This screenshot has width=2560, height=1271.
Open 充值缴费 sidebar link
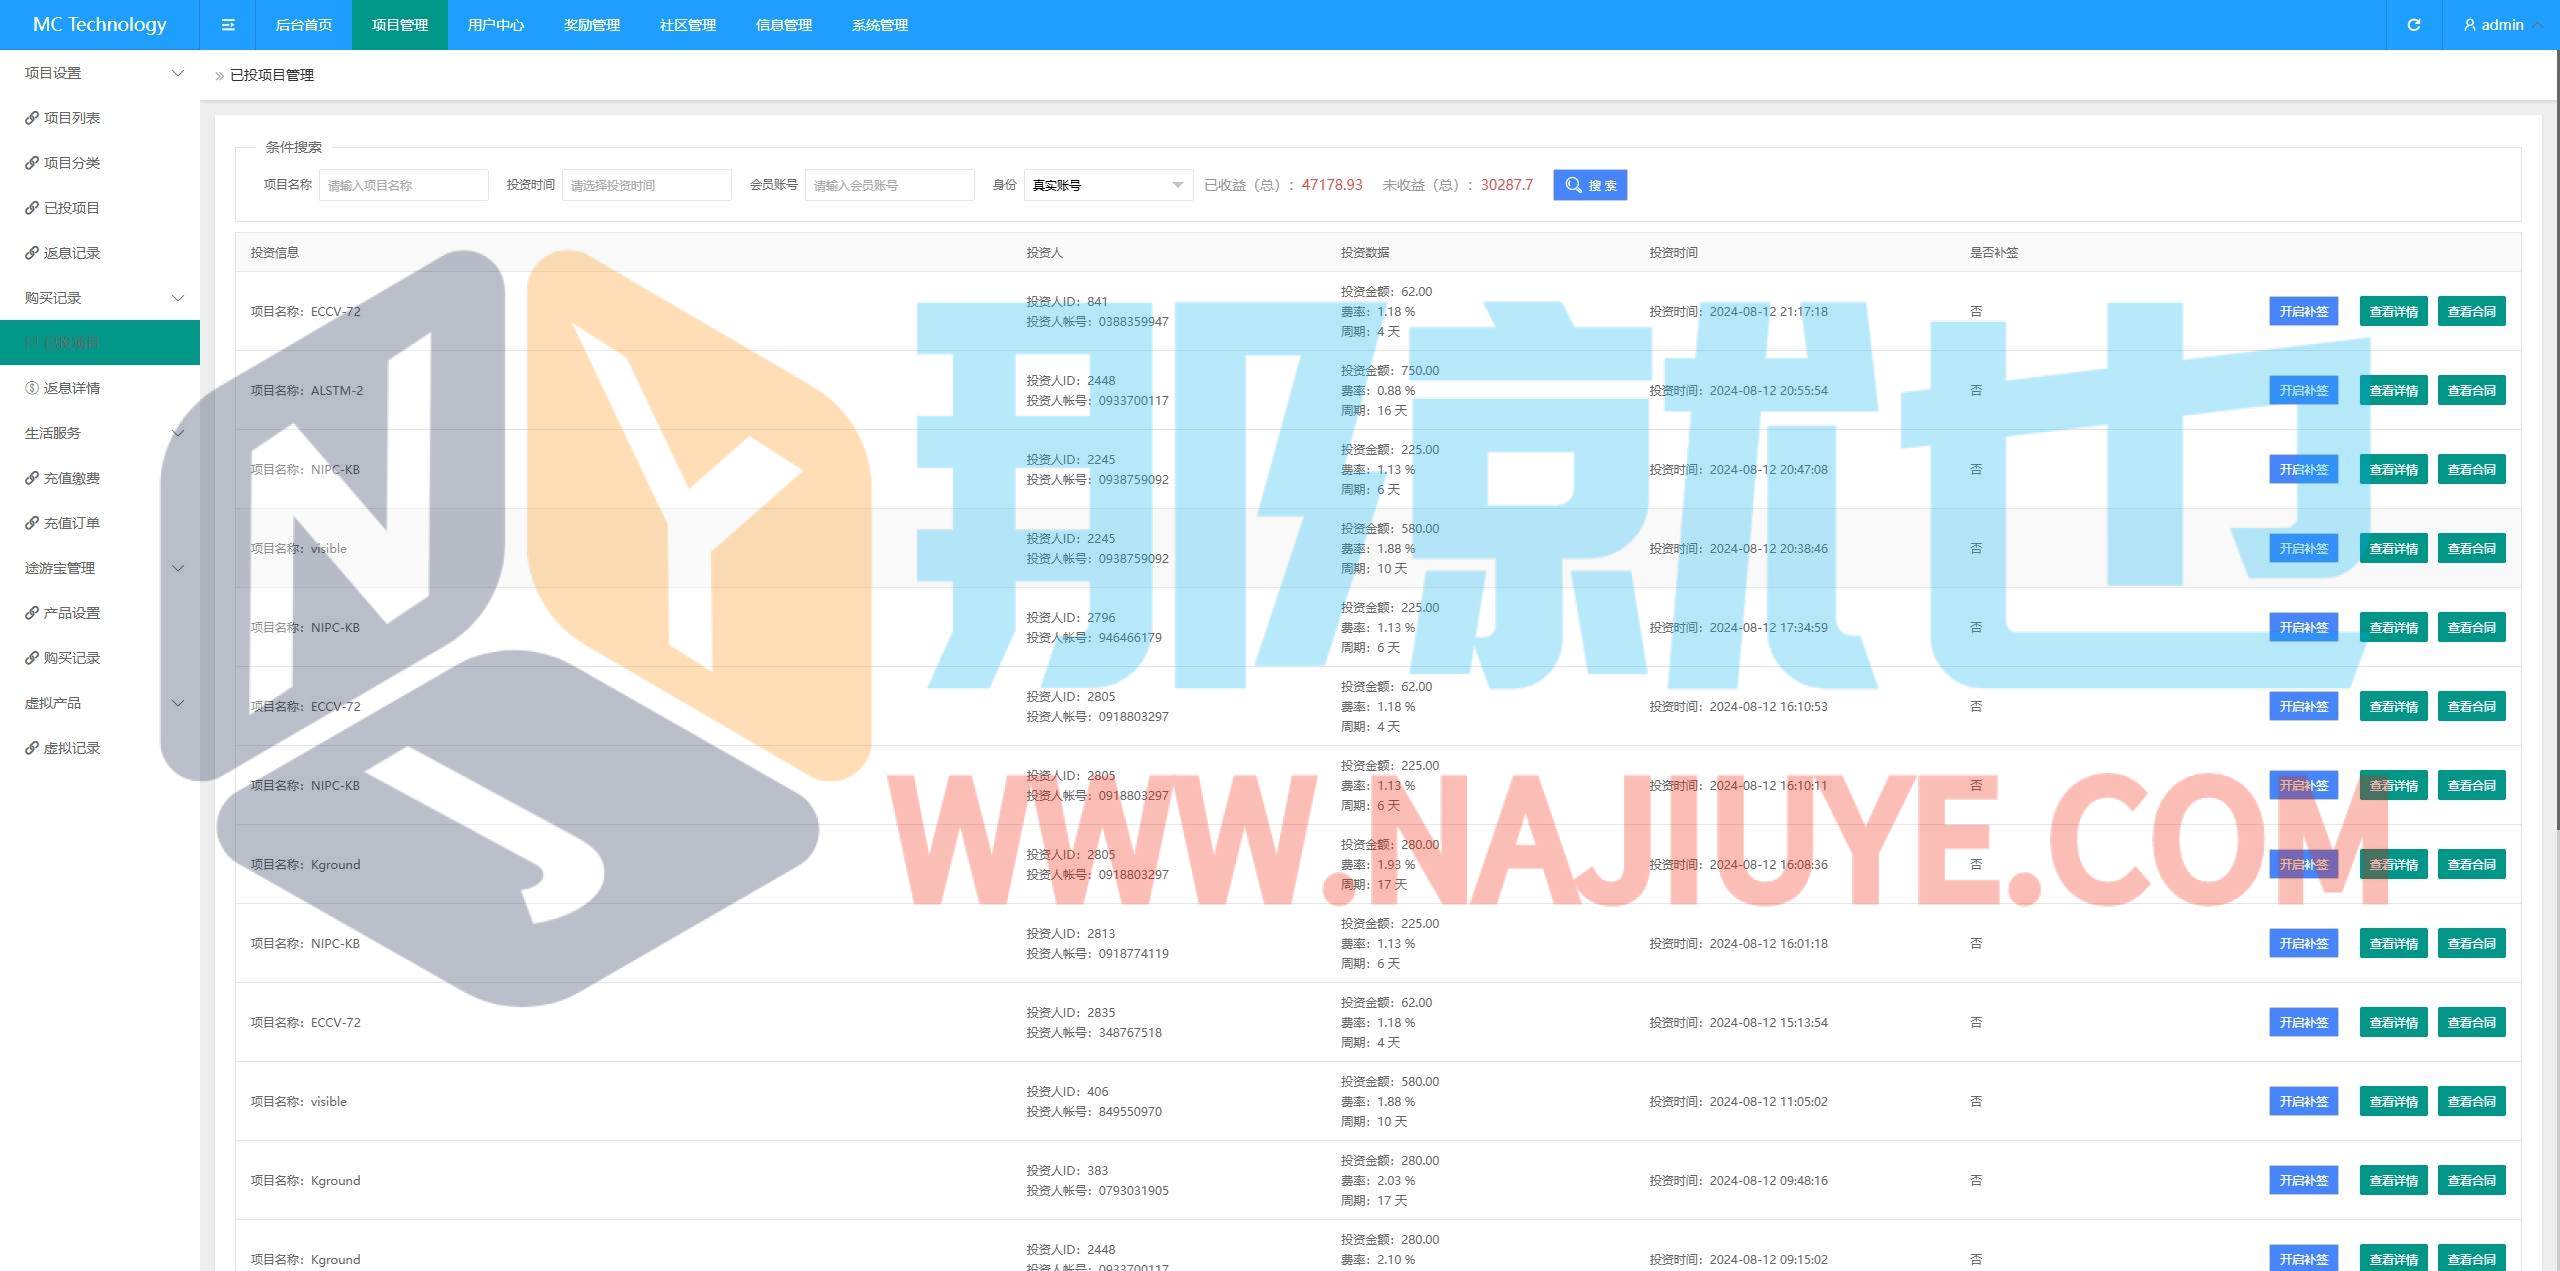point(71,478)
